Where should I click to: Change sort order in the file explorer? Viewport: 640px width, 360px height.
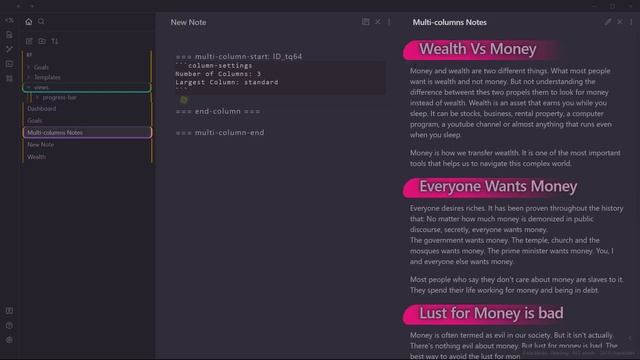55,41
